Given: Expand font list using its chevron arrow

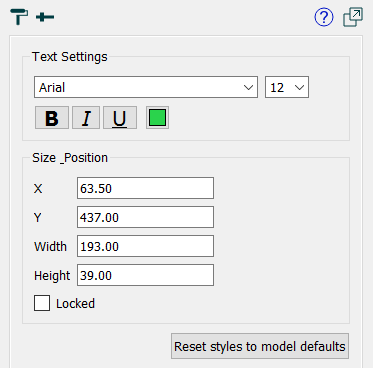Looking at the screenshot, I should 248,88.
